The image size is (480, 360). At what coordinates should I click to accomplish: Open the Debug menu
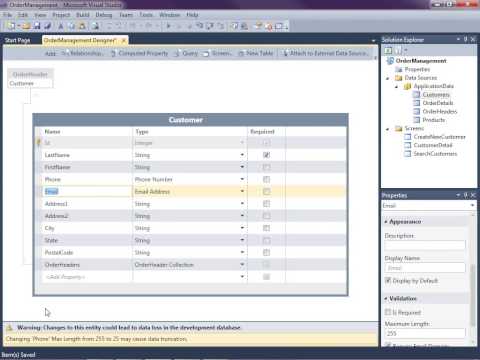point(104,15)
